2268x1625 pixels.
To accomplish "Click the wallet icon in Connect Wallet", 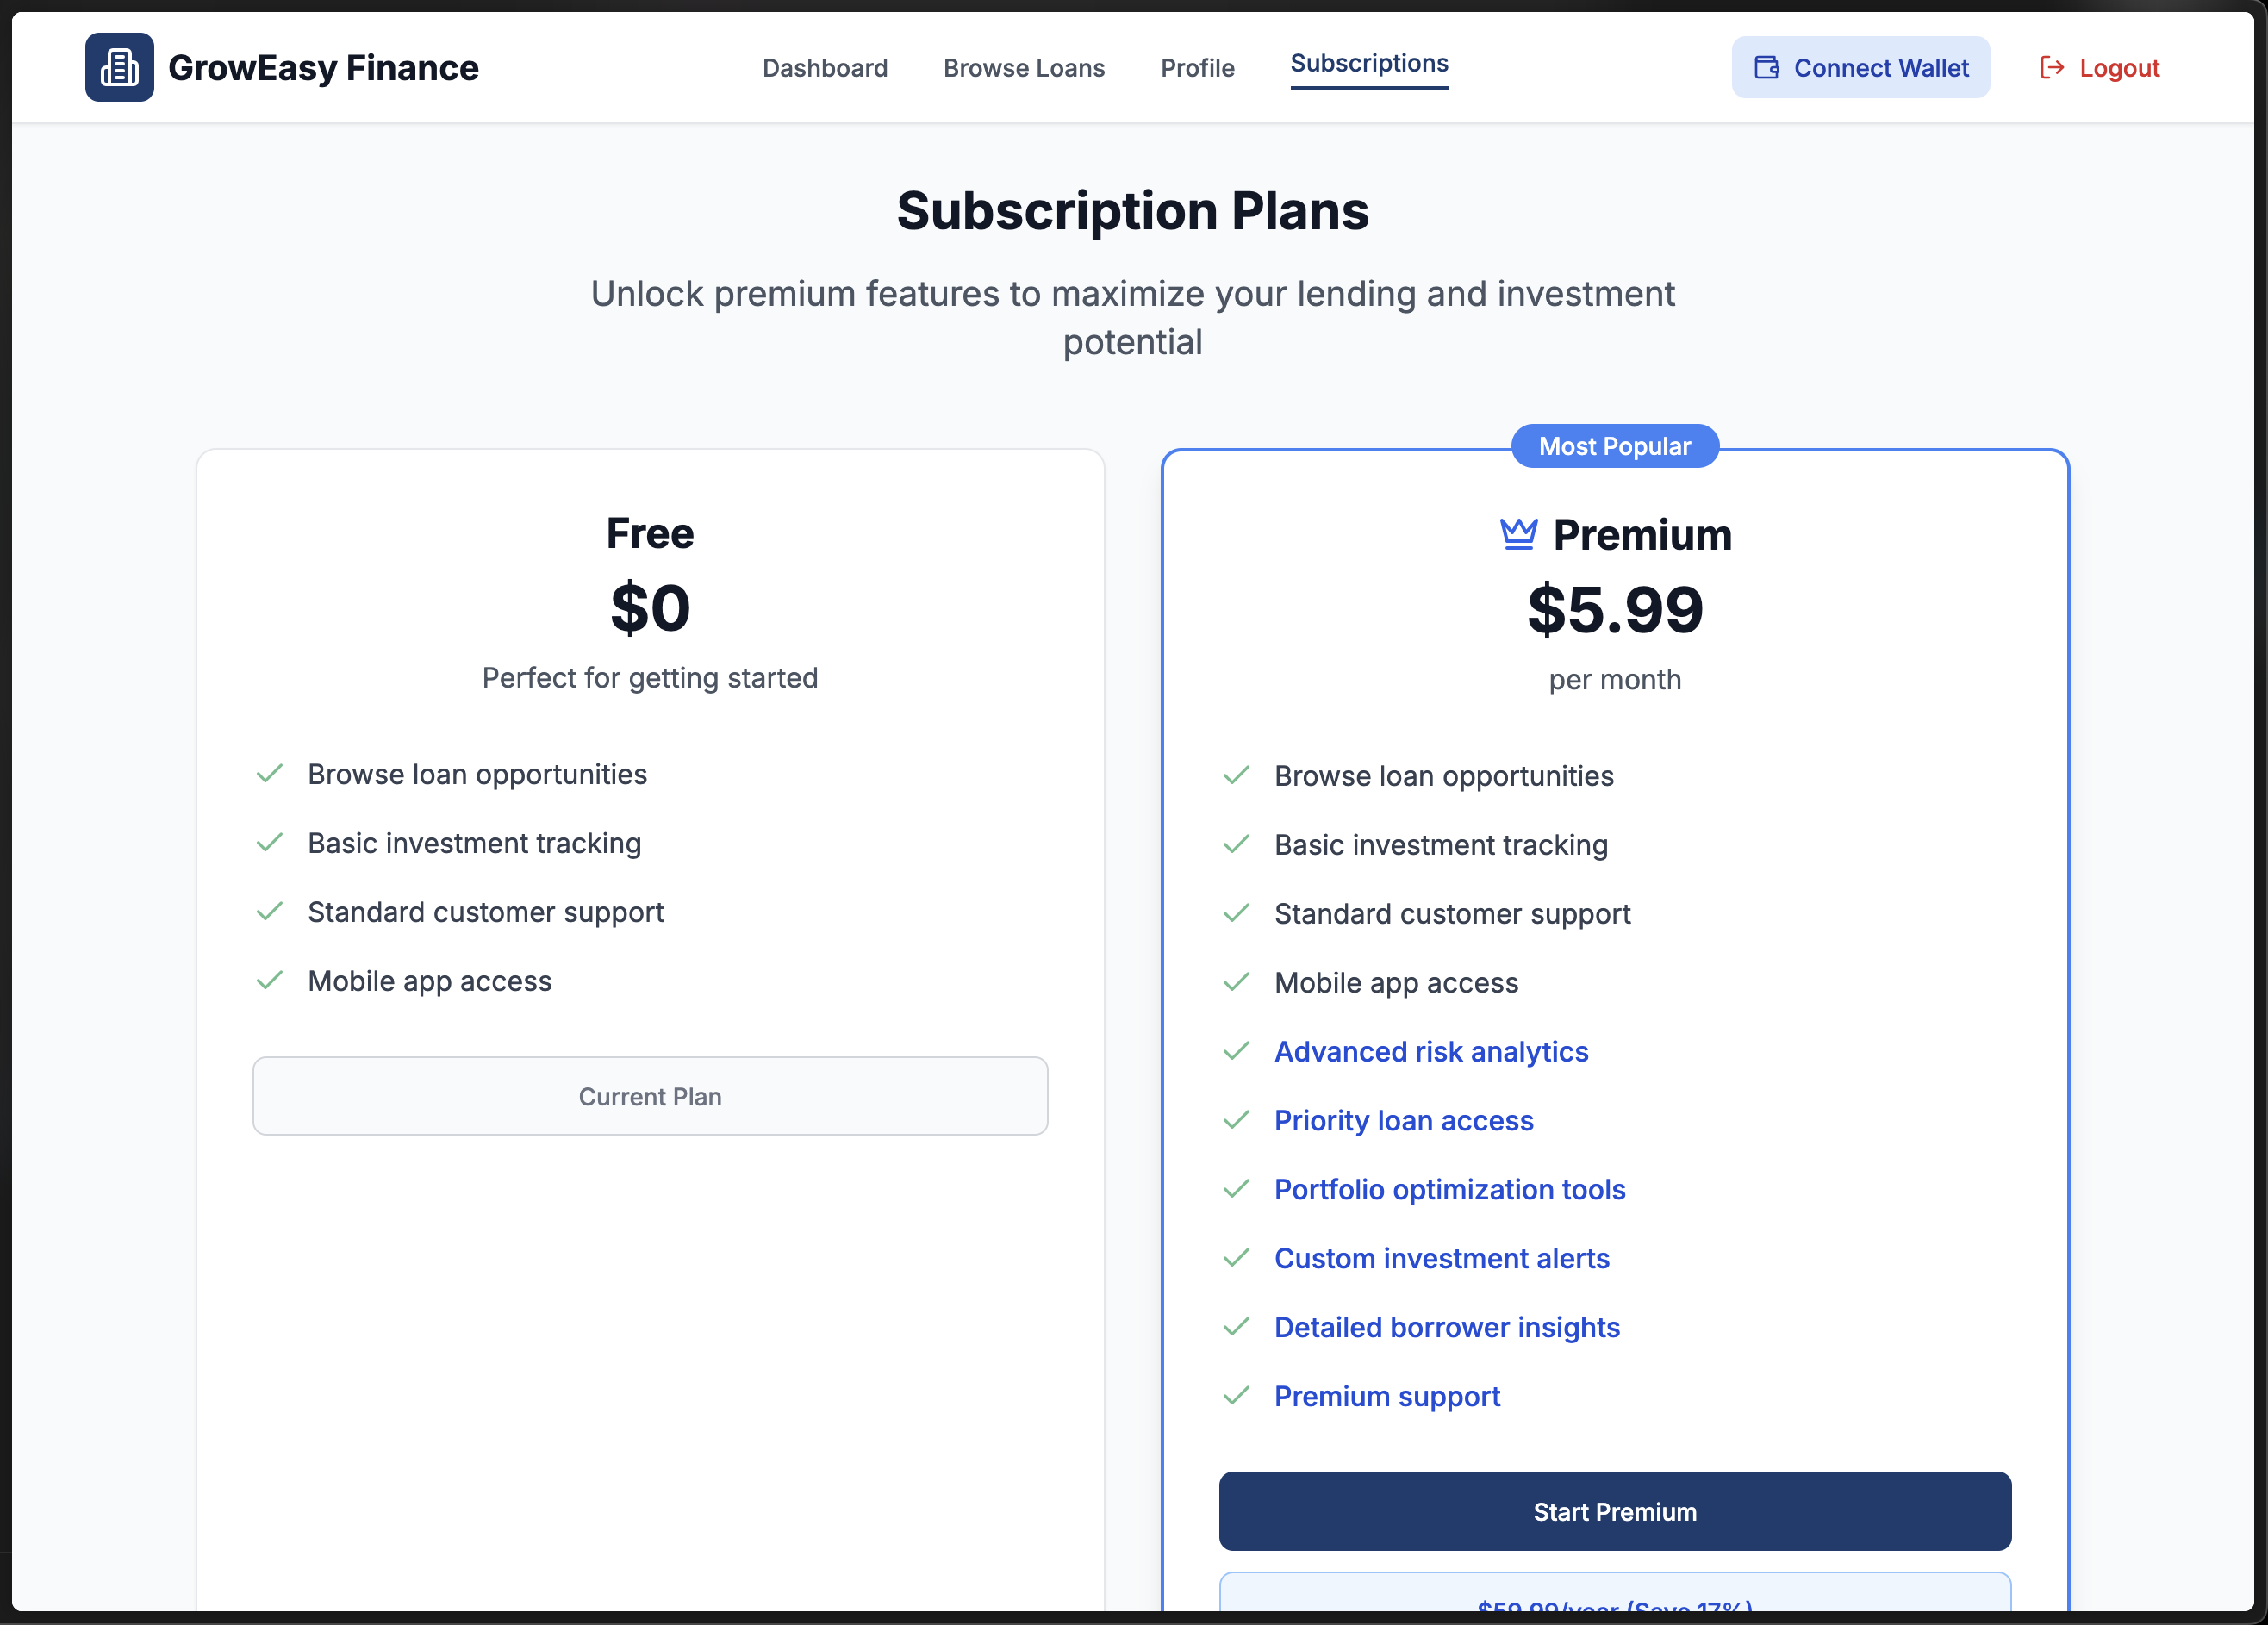I will point(1767,68).
